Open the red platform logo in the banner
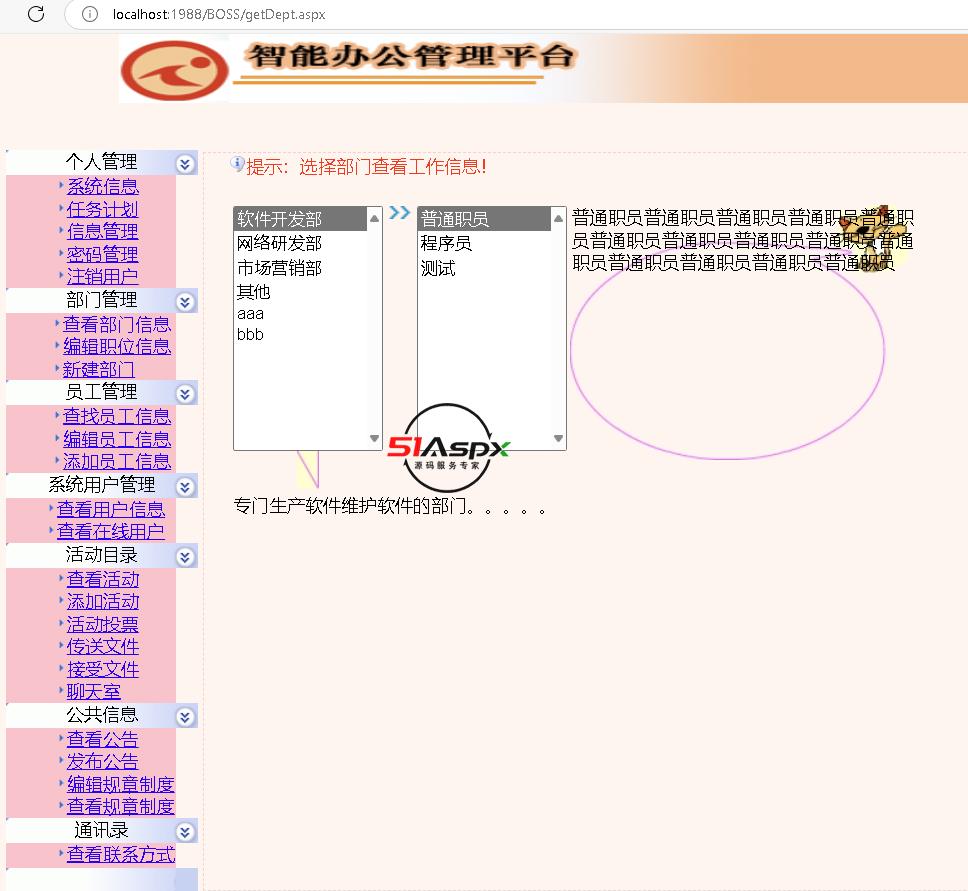 (x=175, y=70)
